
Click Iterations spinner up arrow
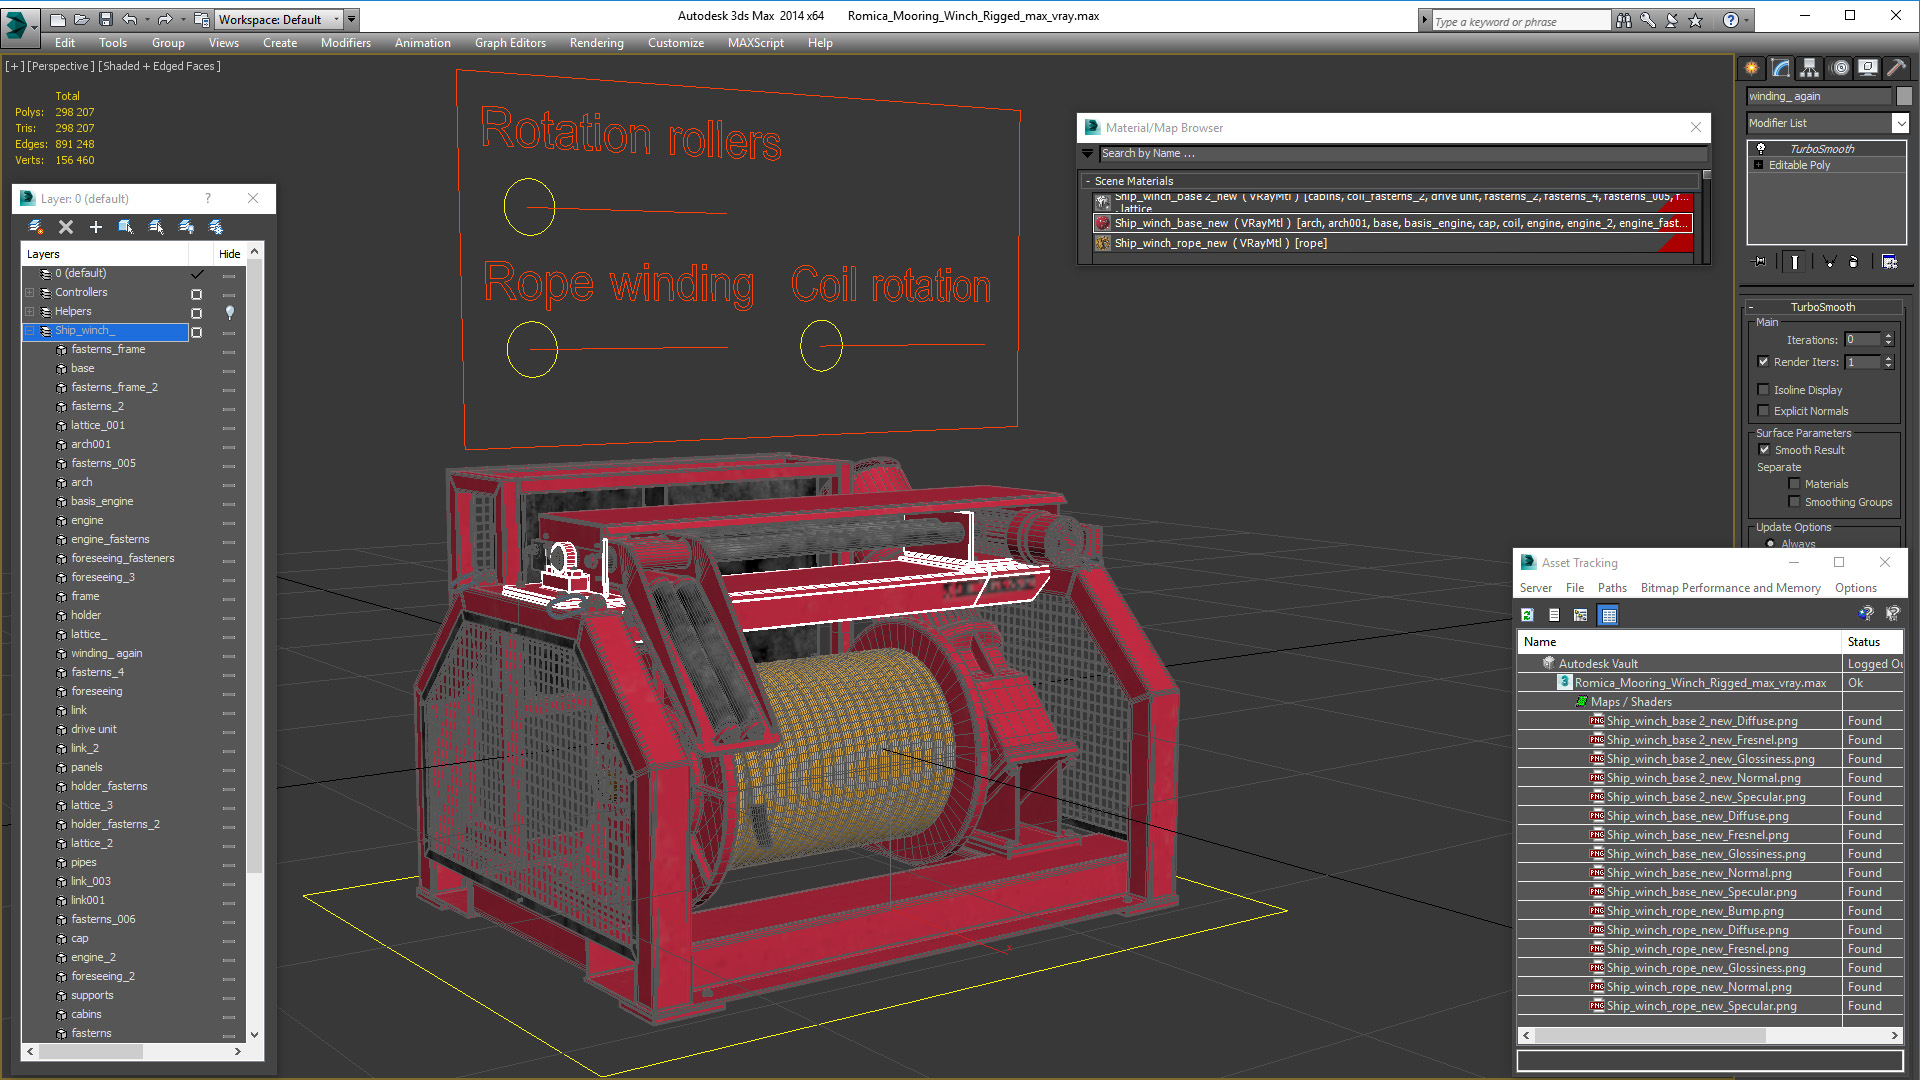pyautogui.click(x=1889, y=336)
